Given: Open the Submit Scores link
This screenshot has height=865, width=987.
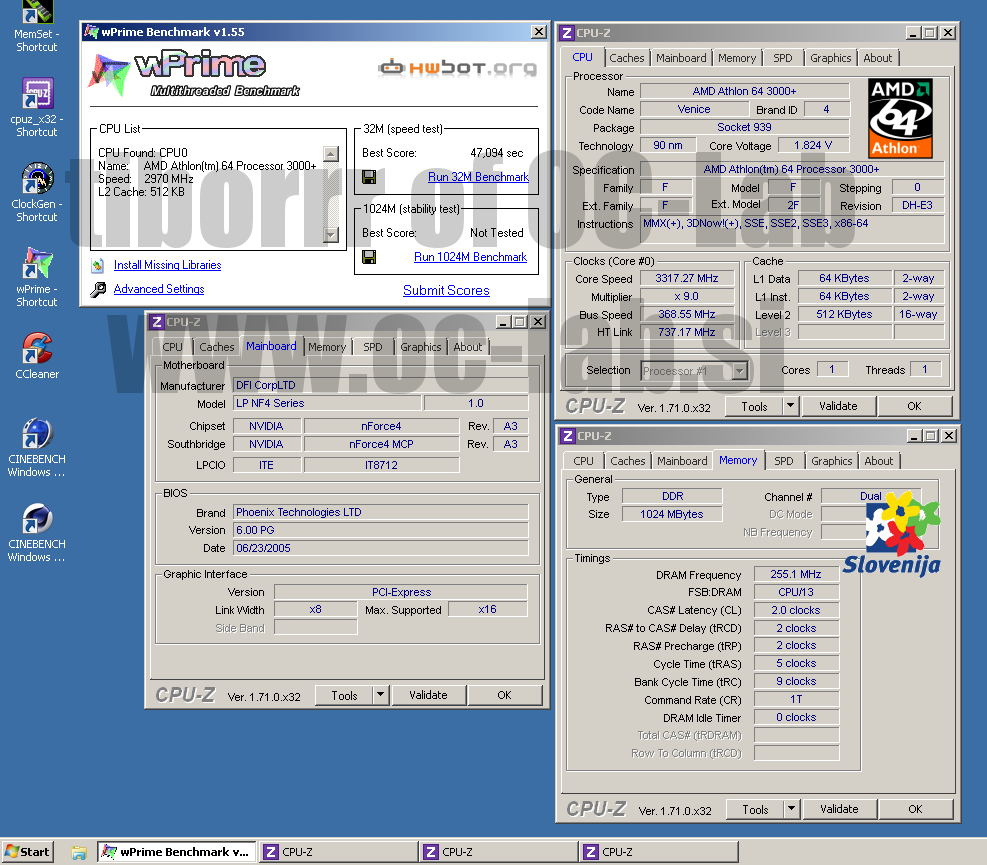Looking at the screenshot, I should point(446,290).
